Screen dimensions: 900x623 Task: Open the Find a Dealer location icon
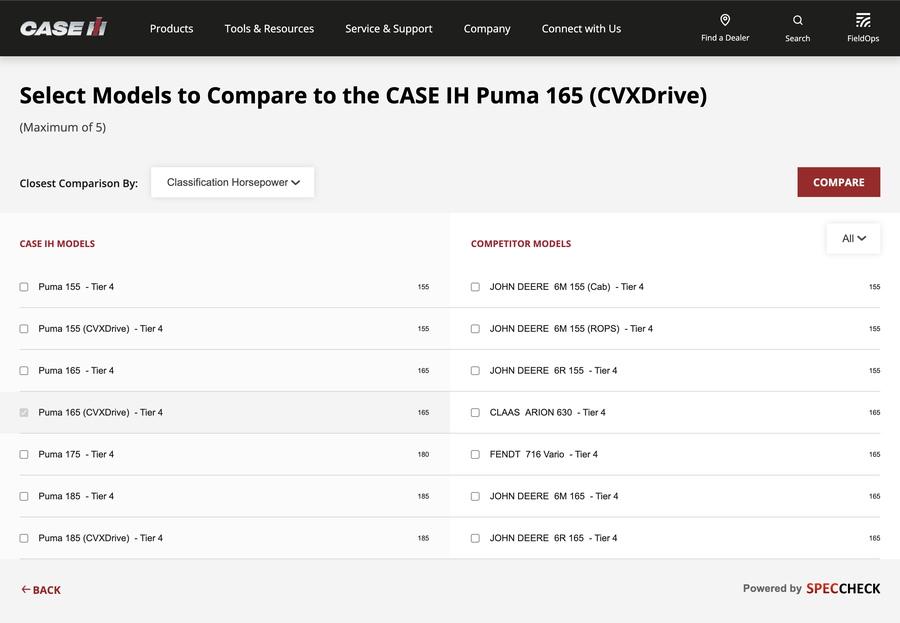725,20
